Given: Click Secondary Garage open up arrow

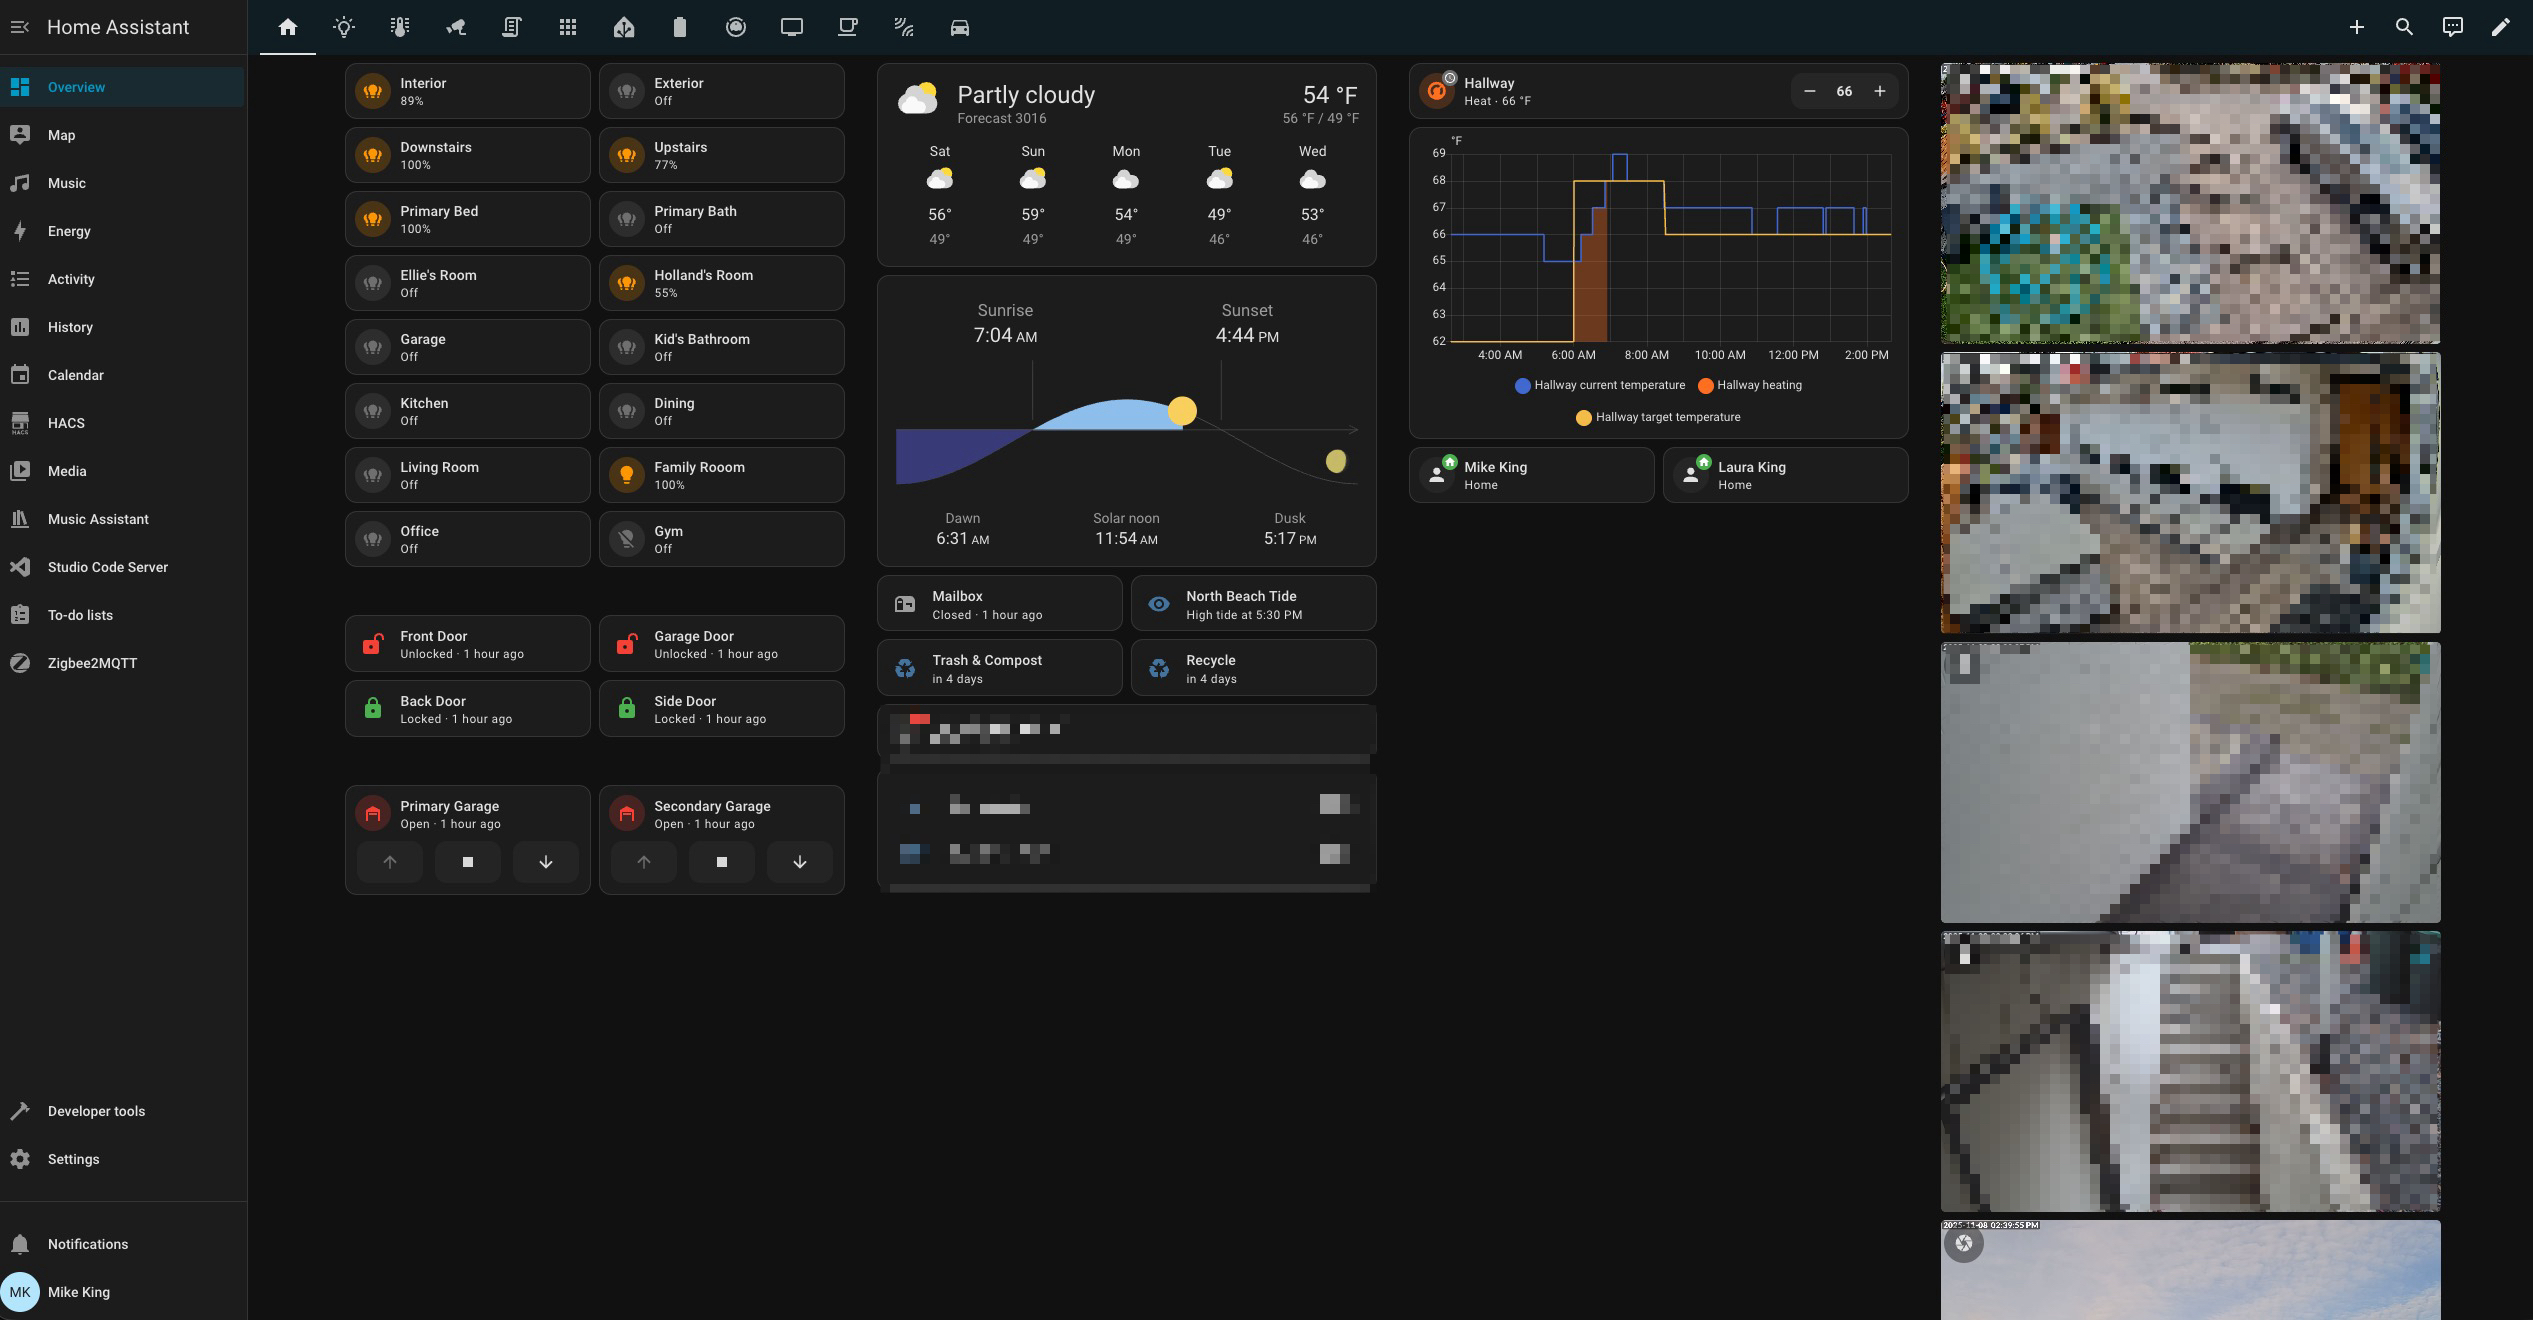Looking at the screenshot, I should (643, 862).
